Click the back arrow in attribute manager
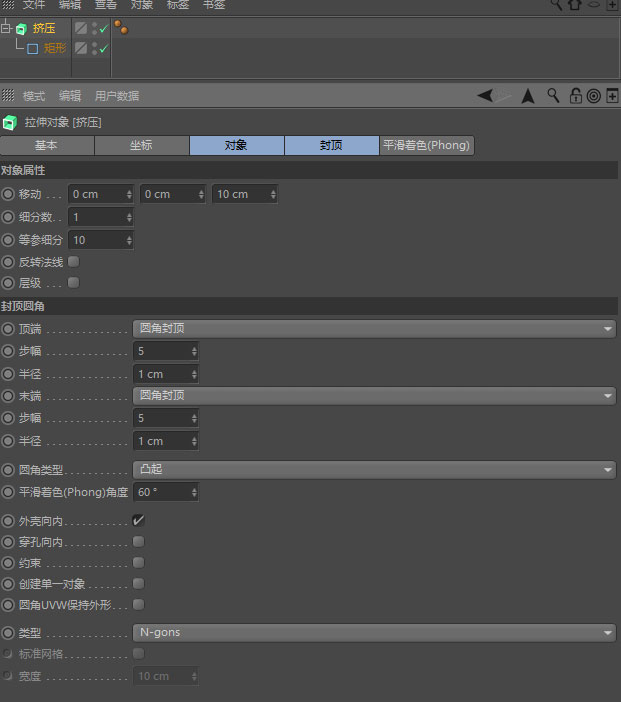Image resolution: width=621 pixels, height=702 pixels. point(485,95)
